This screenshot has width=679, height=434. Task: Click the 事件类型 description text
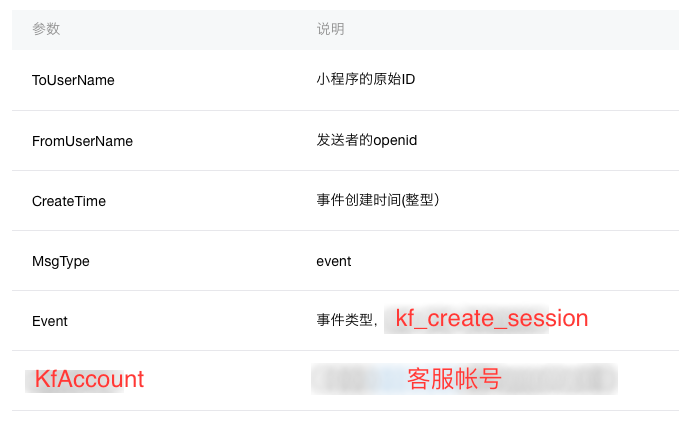[x=344, y=320]
